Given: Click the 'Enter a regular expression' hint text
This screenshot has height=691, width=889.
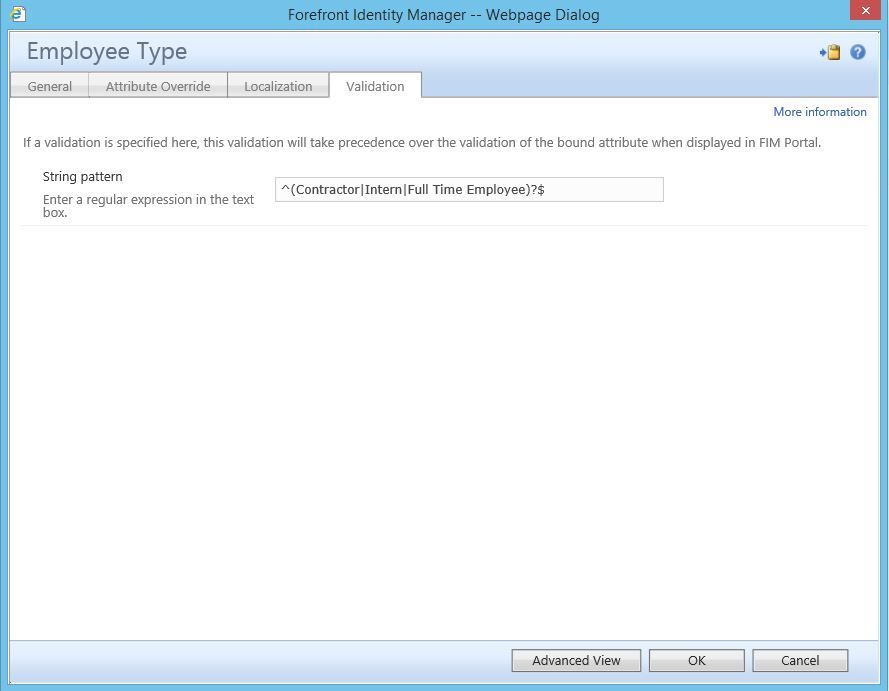Looking at the screenshot, I should pyautogui.click(x=148, y=206).
